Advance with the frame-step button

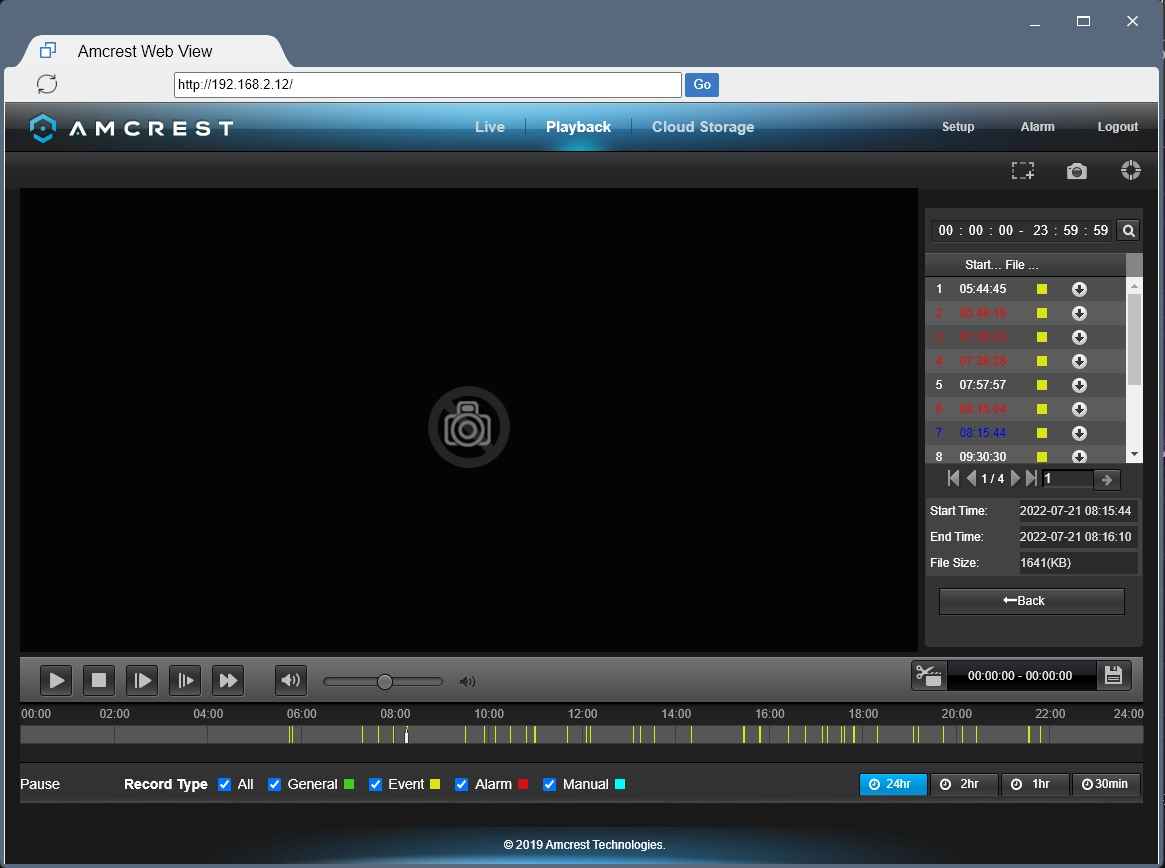(185, 681)
